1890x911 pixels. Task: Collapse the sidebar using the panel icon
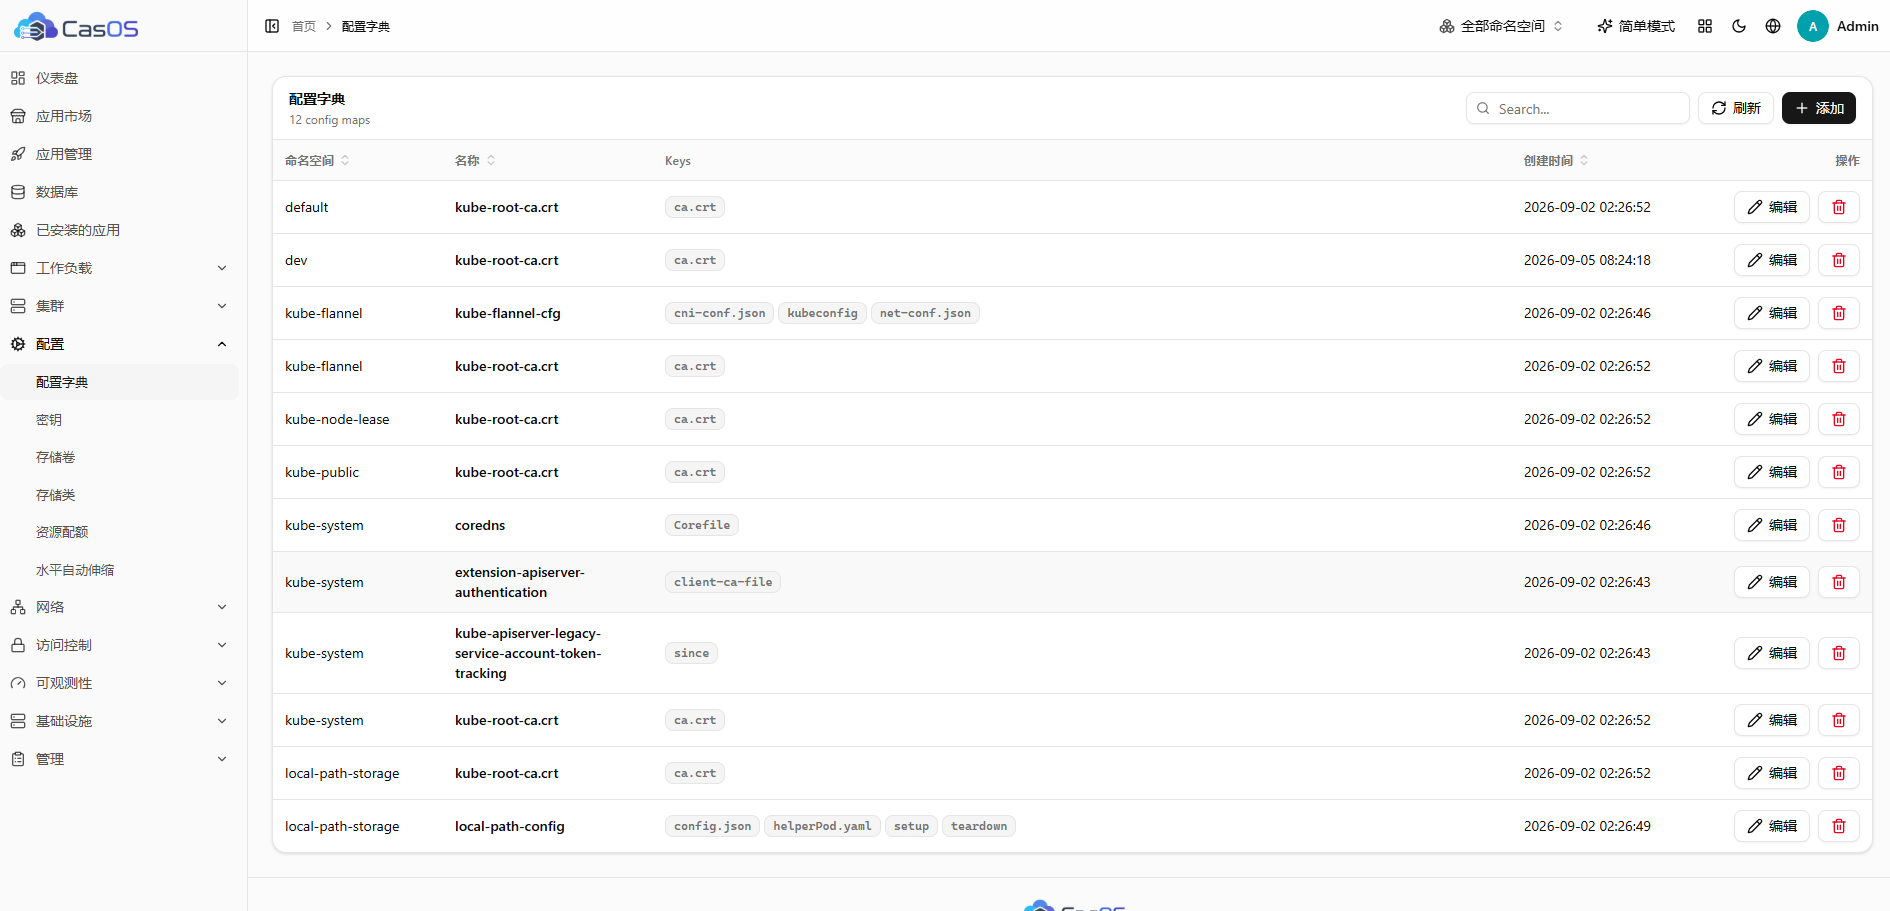click(x=272, y=26)
